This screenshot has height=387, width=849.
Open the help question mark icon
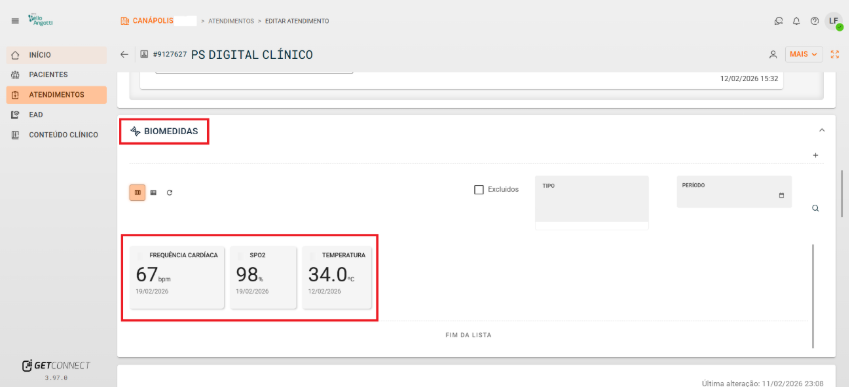pos(814,21)
